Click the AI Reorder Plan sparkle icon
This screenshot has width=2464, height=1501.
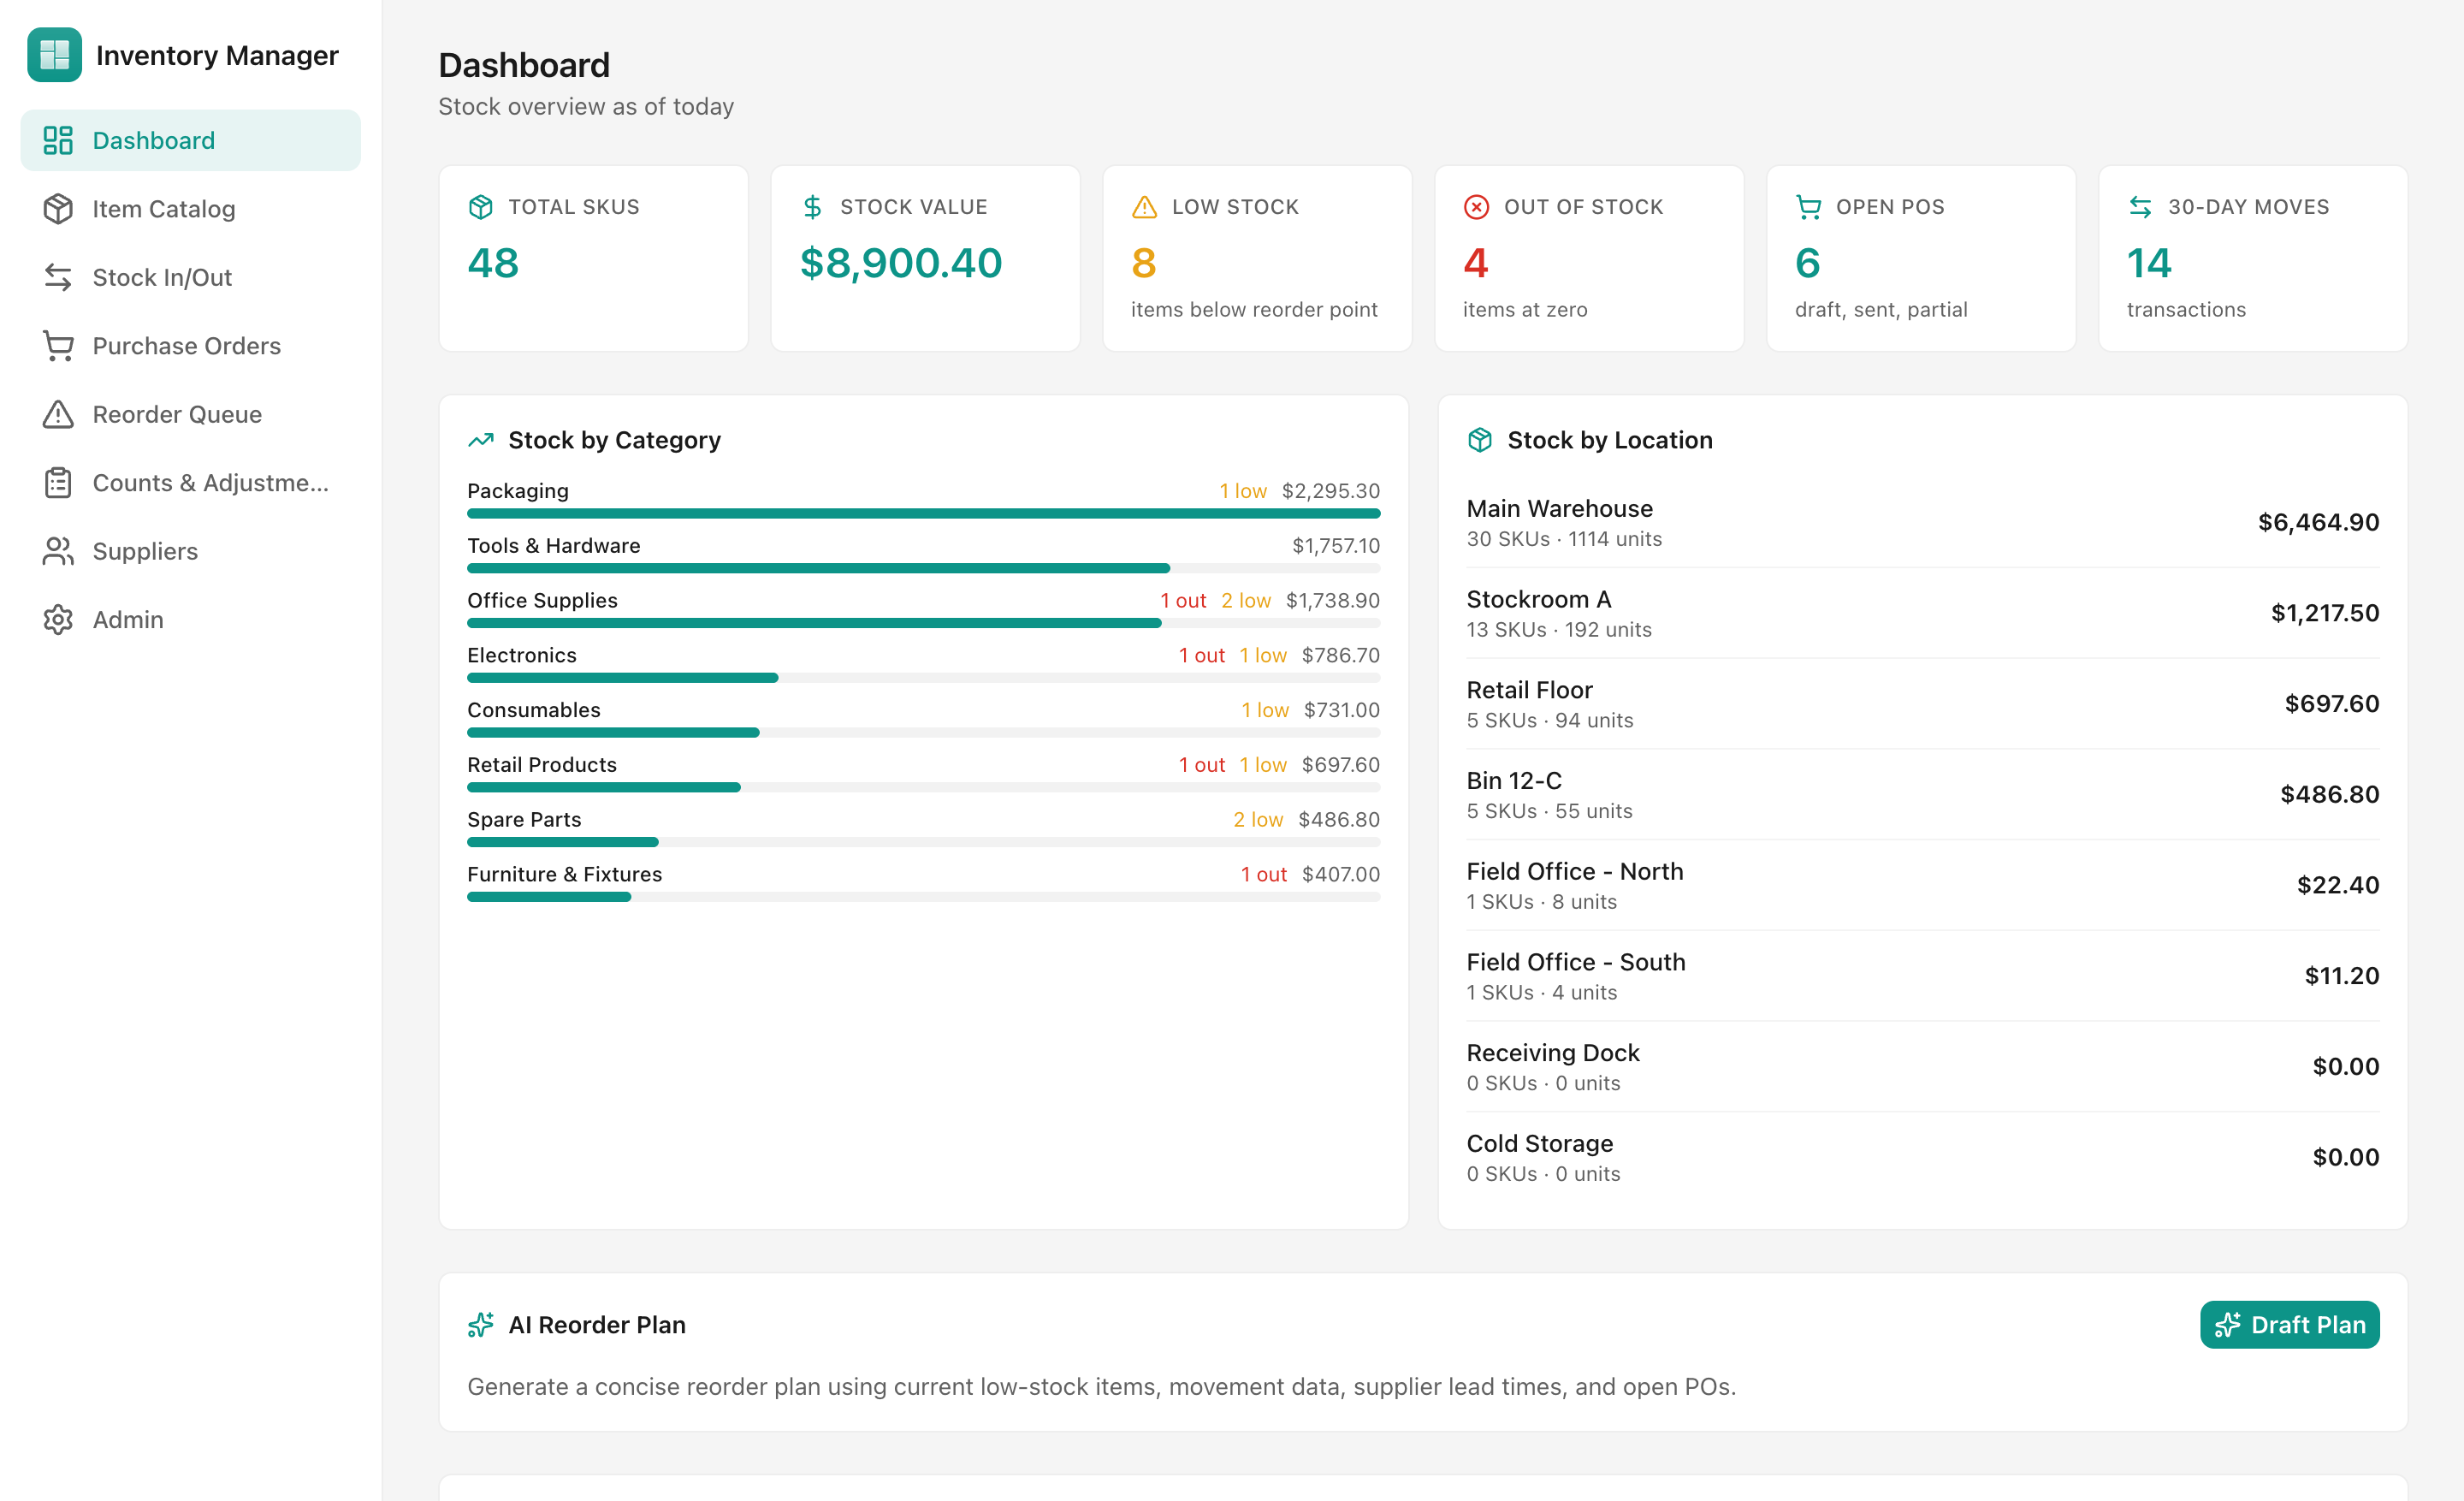(481, 1325)
